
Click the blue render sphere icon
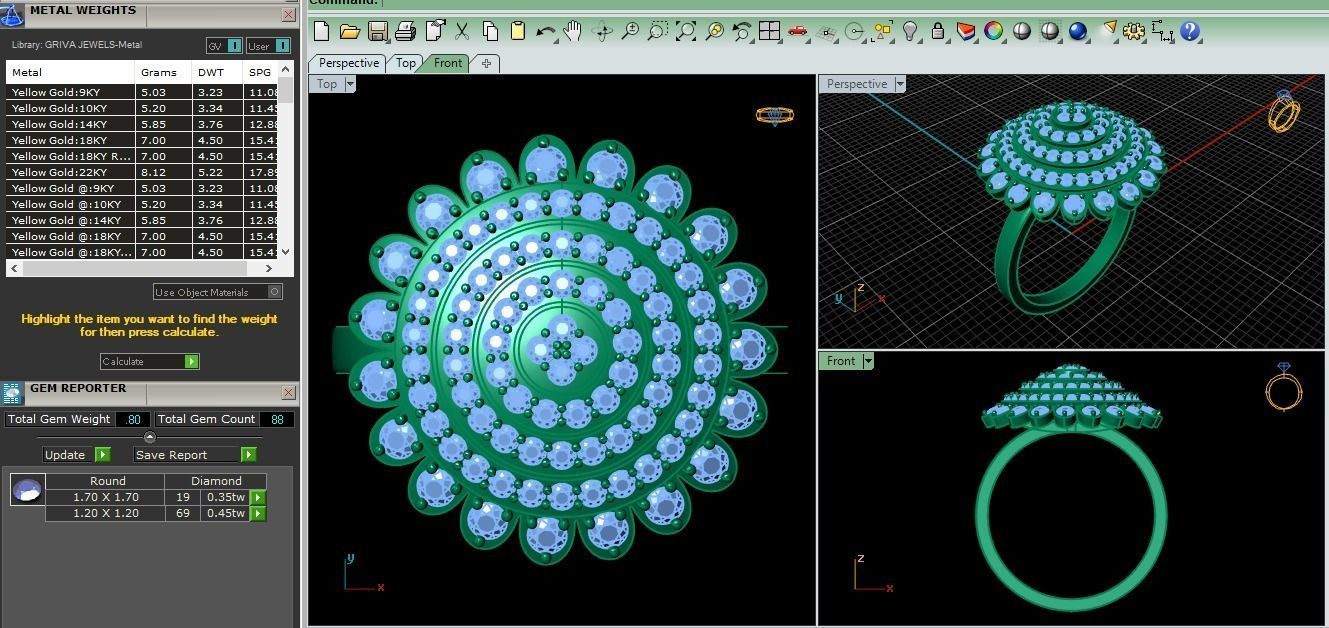[x=1077, y=31]
